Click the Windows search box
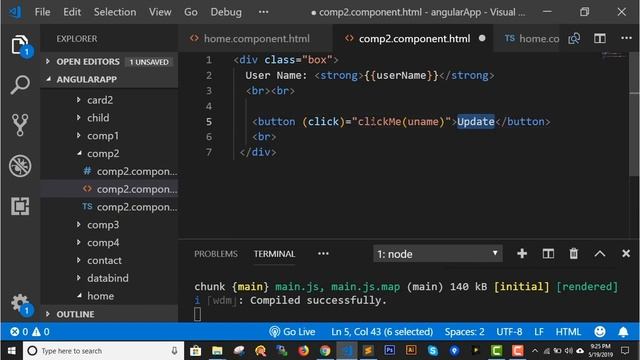The height and width of the screenshot is (360, 640). pyautogui.click(x=104, y=351)
